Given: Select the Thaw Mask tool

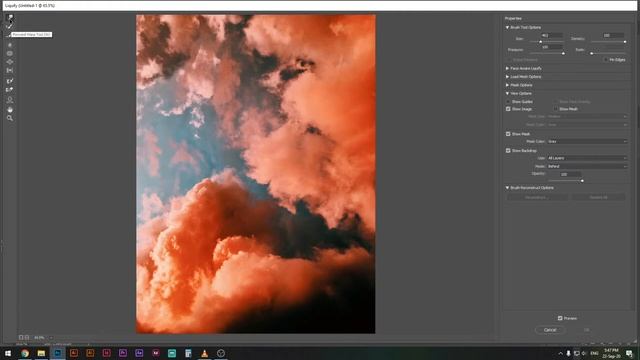Looking at the screenshot, I should (10, 90).
